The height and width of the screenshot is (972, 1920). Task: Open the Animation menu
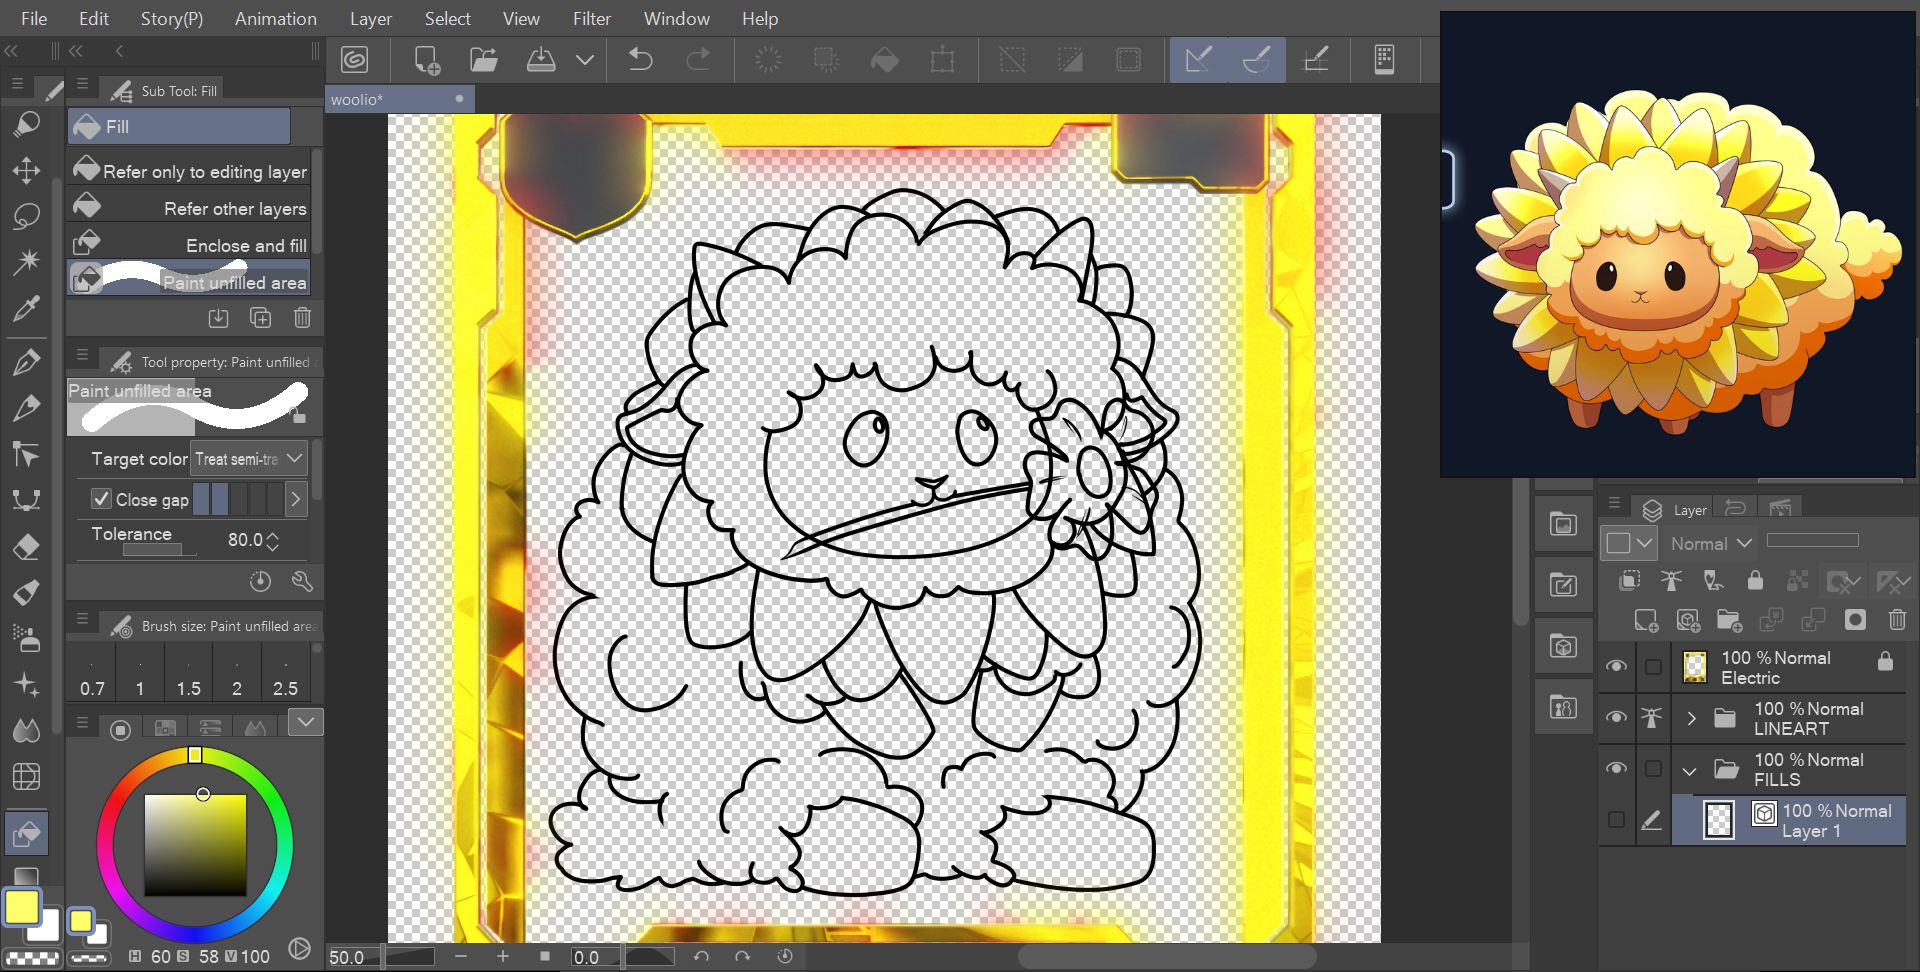(x=275, y=19)
